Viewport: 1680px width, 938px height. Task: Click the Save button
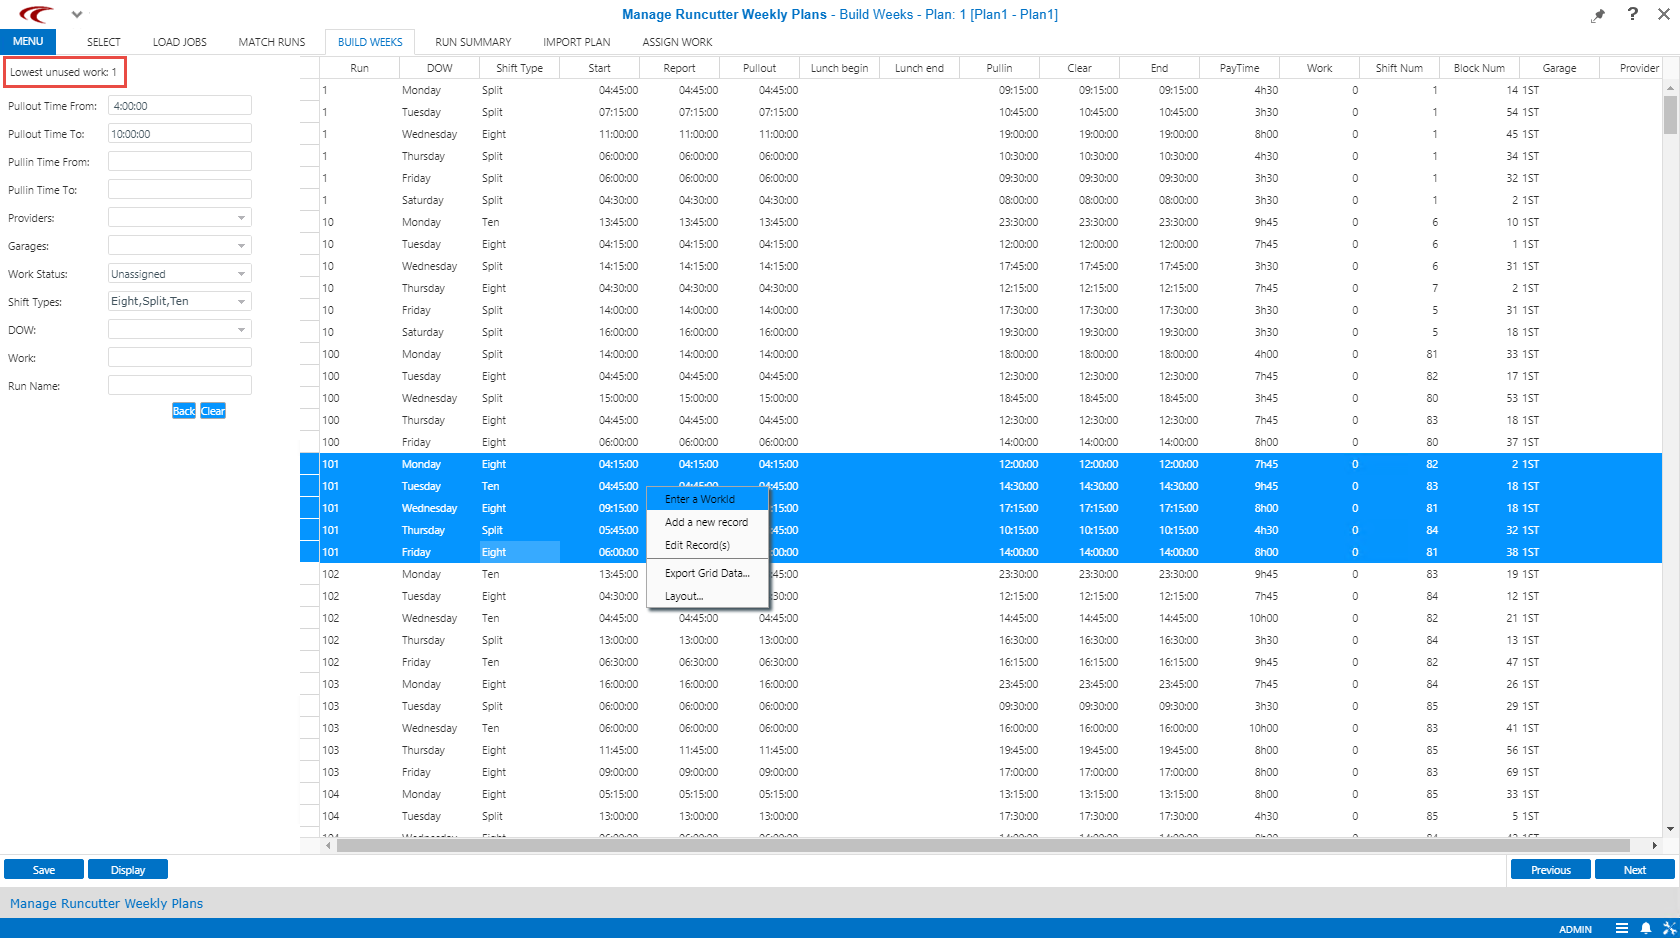[43, 869]
